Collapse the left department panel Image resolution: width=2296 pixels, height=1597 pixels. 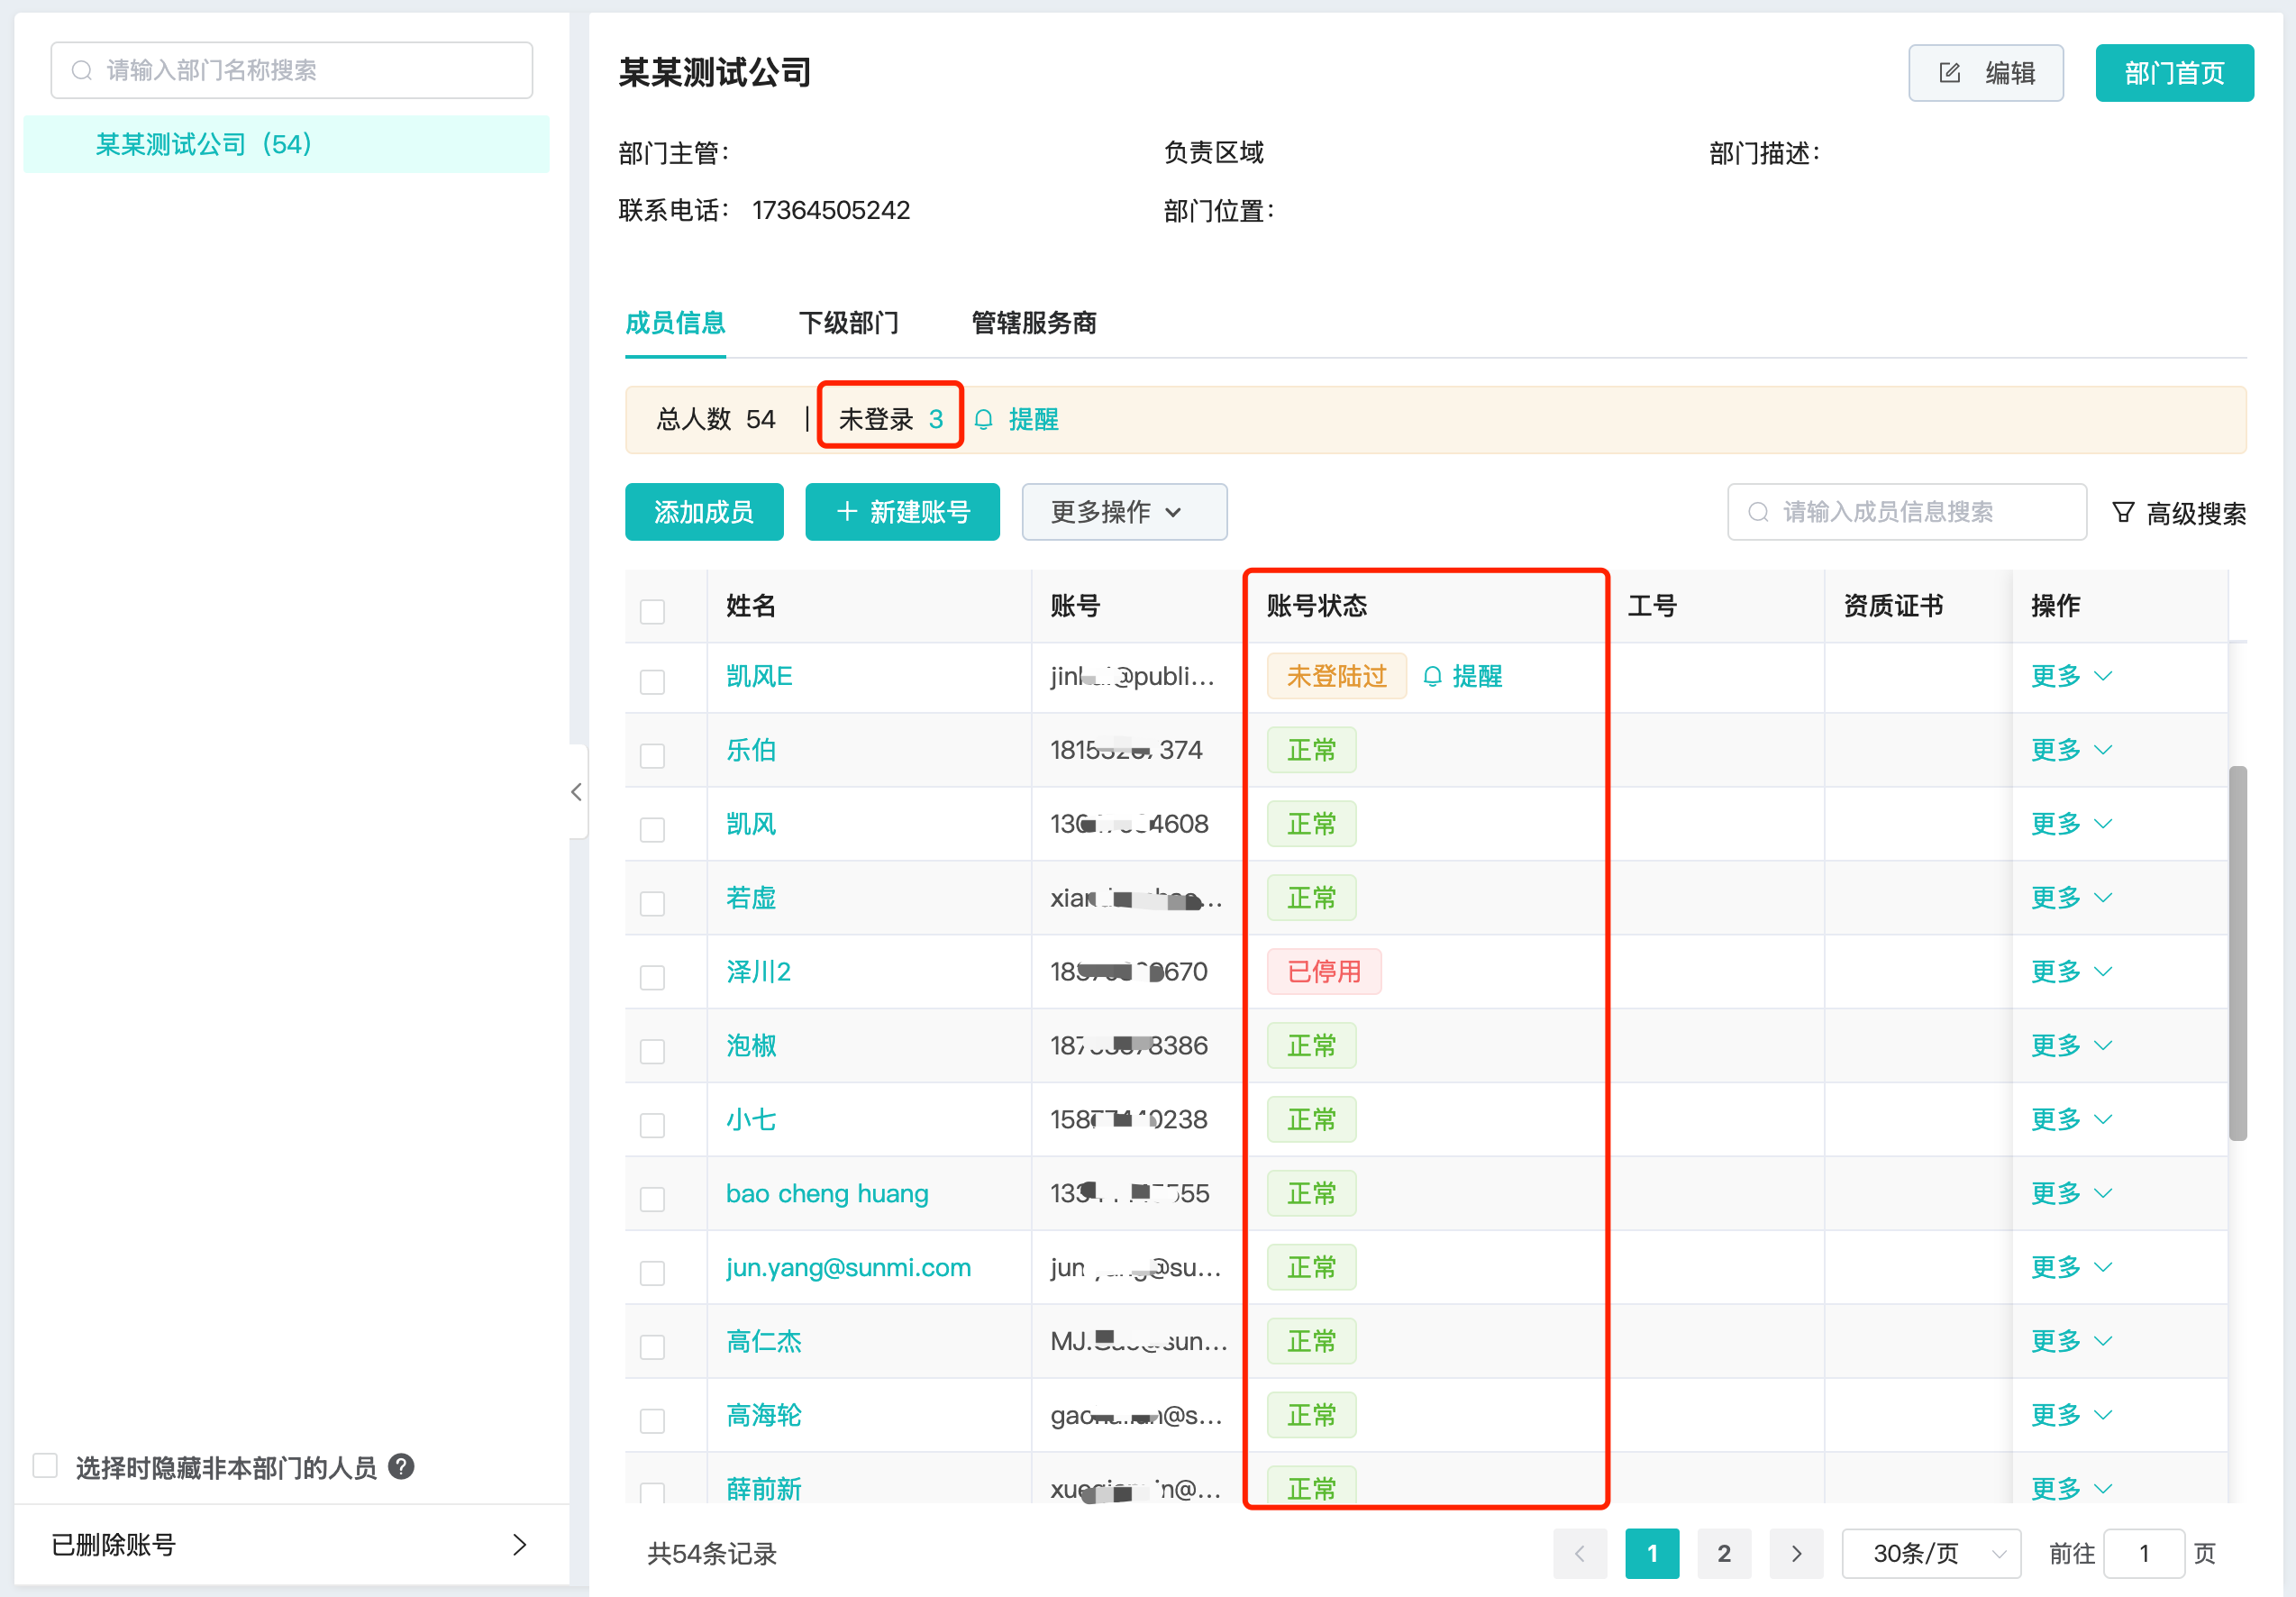pyautogui.click(x=577, y=792)
